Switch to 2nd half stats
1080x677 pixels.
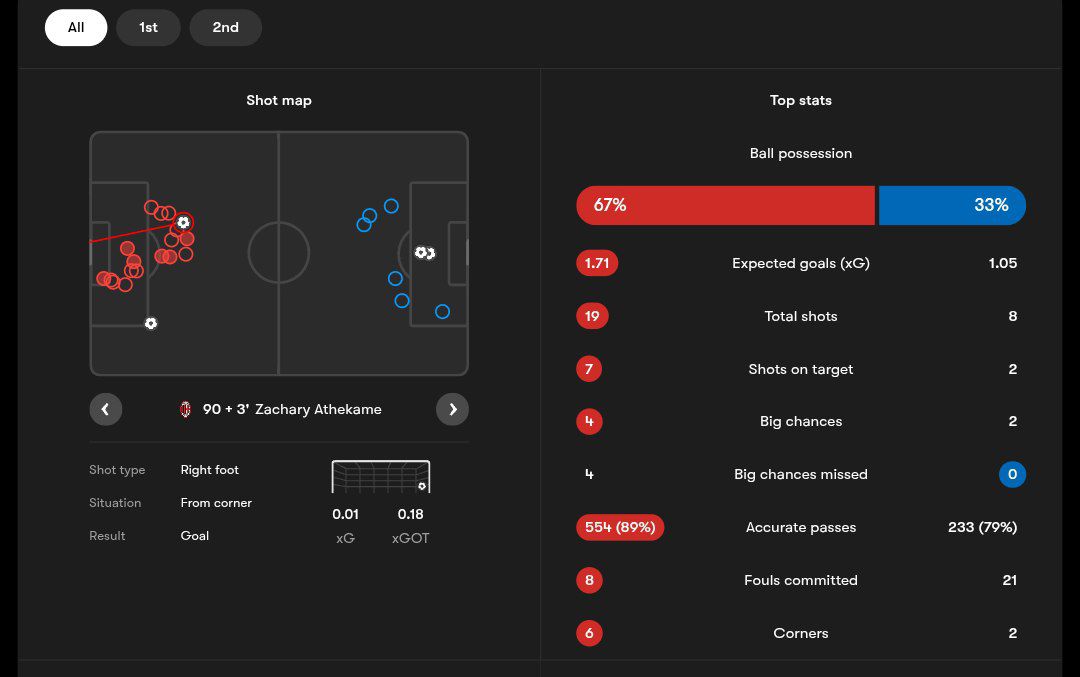[x=225, y=28]
